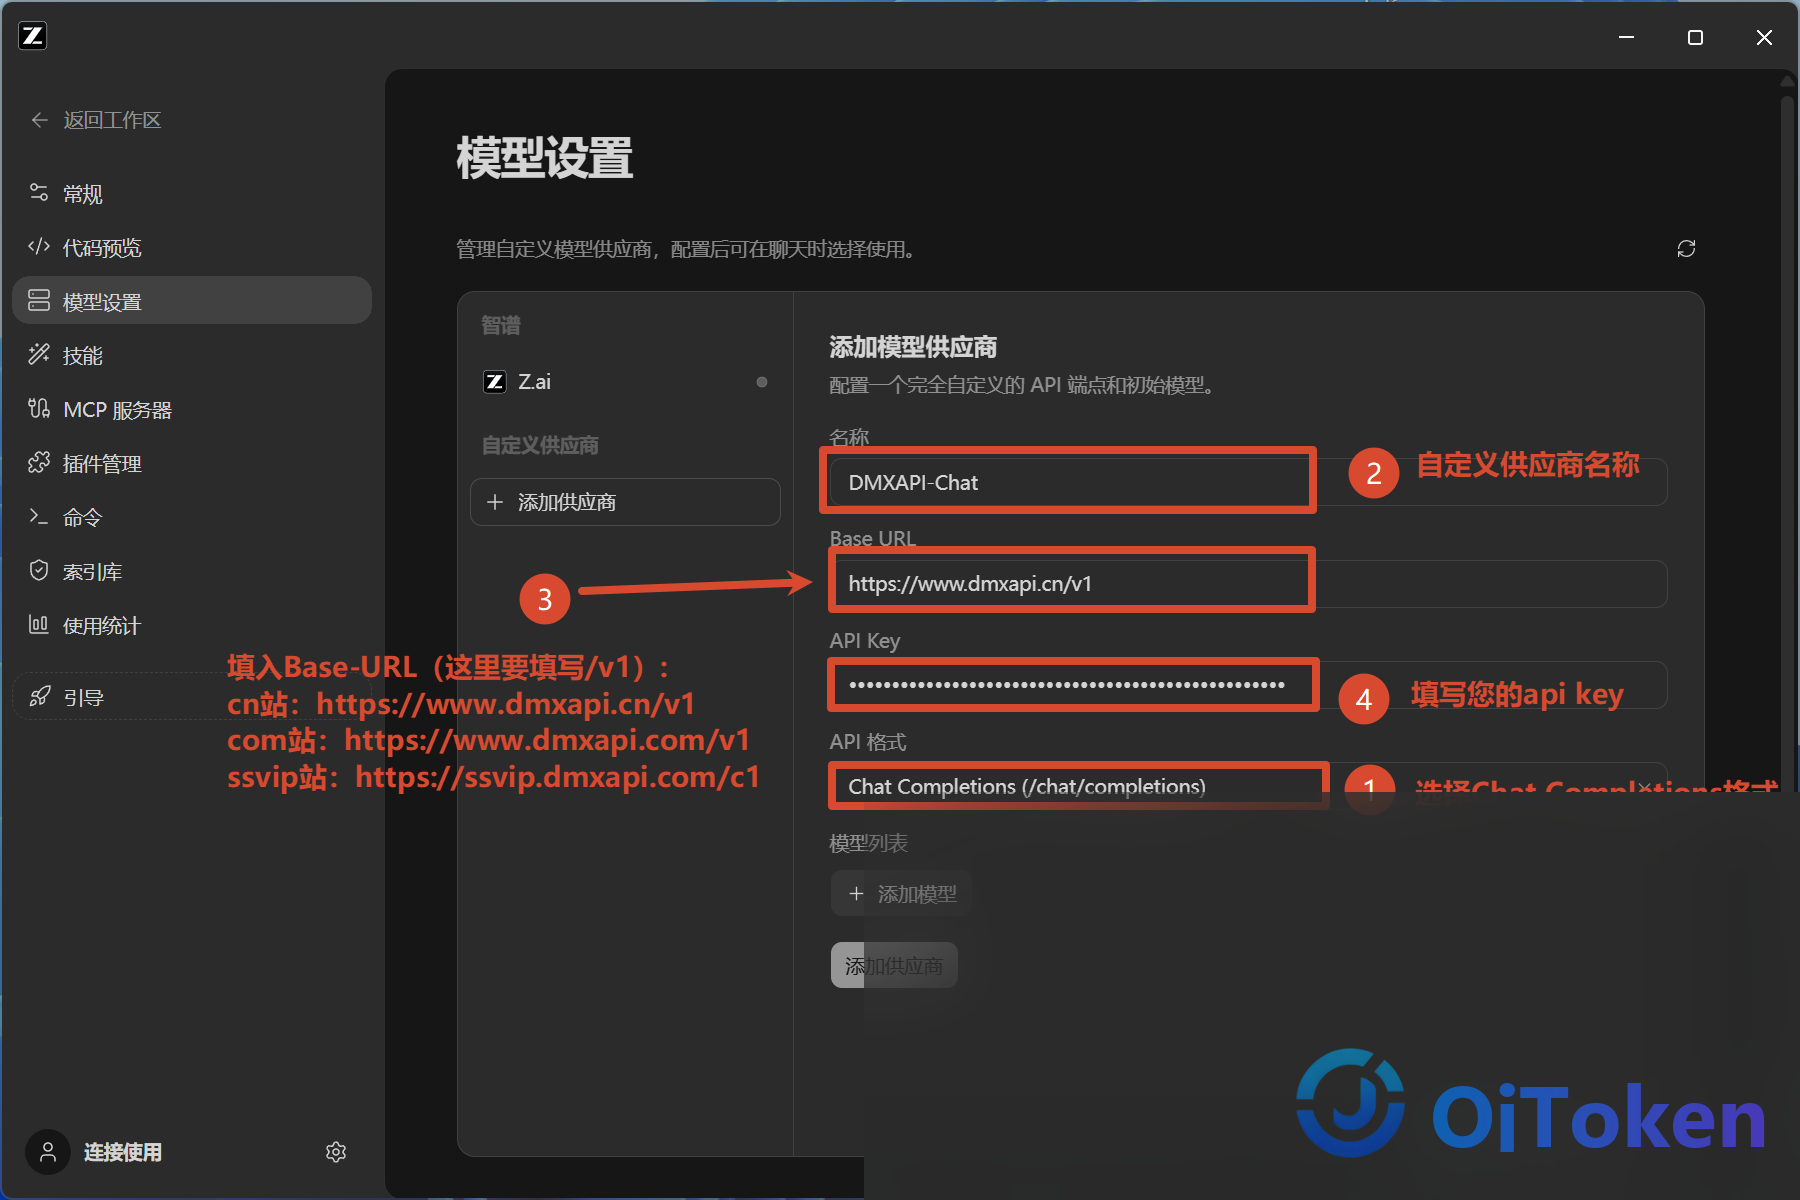Click the 添加供应商 button in provider list
Viewport: 1800px width, 1200px height.
point(625,502)
